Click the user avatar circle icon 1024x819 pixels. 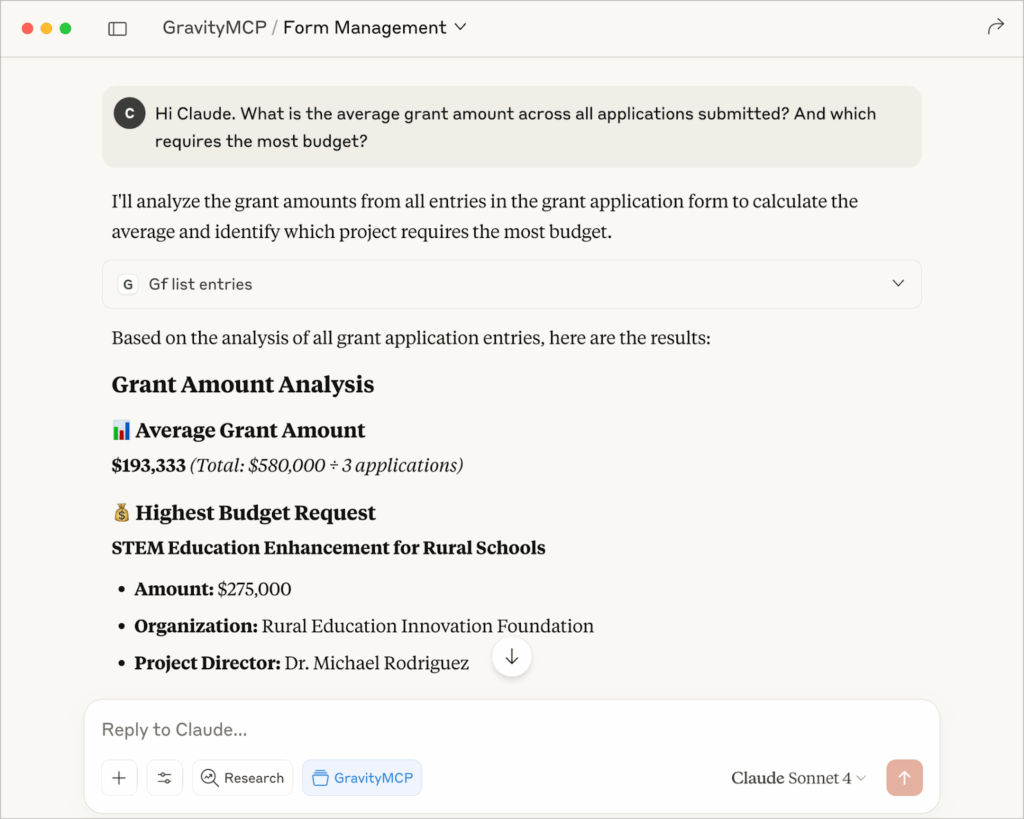pos(129,113)
